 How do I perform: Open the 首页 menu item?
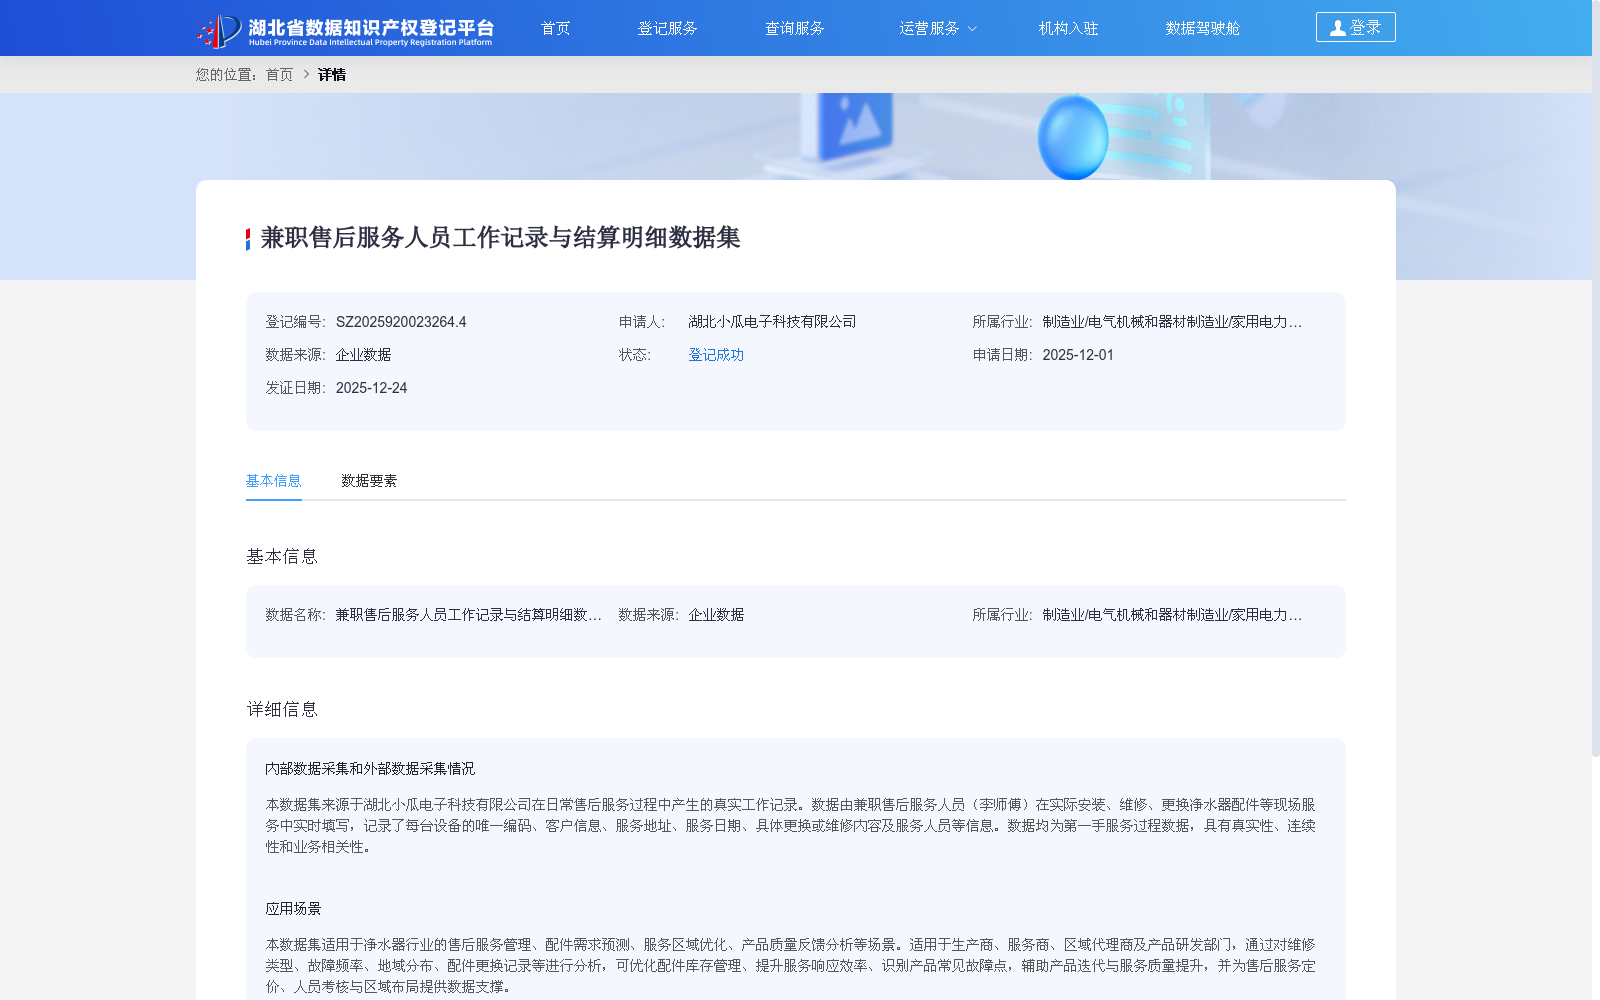(x=555, y=28)
